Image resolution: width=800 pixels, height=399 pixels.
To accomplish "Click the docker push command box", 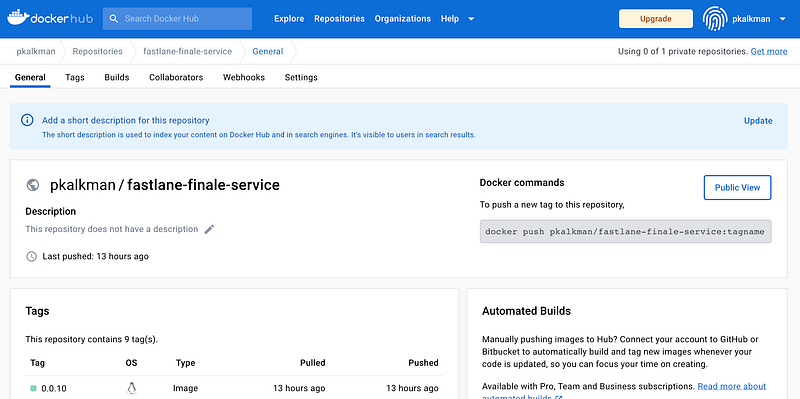I will click(x=626, y=232).
